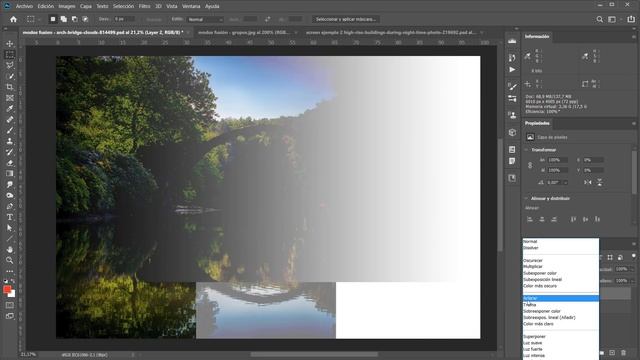
Task: Switch to the grupos.jpg document tab
Action: coord(244,32)
